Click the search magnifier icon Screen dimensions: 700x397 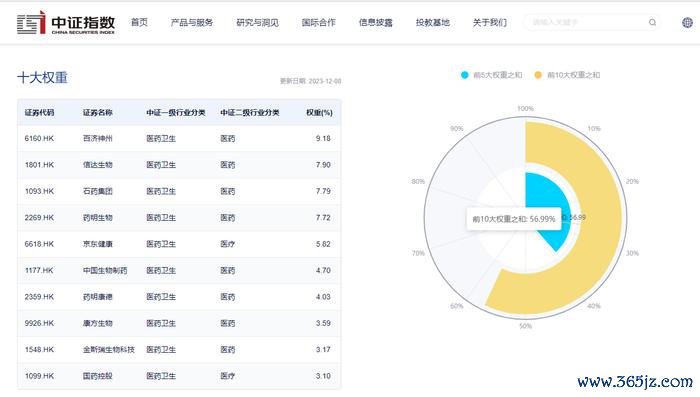pos(652,22)
